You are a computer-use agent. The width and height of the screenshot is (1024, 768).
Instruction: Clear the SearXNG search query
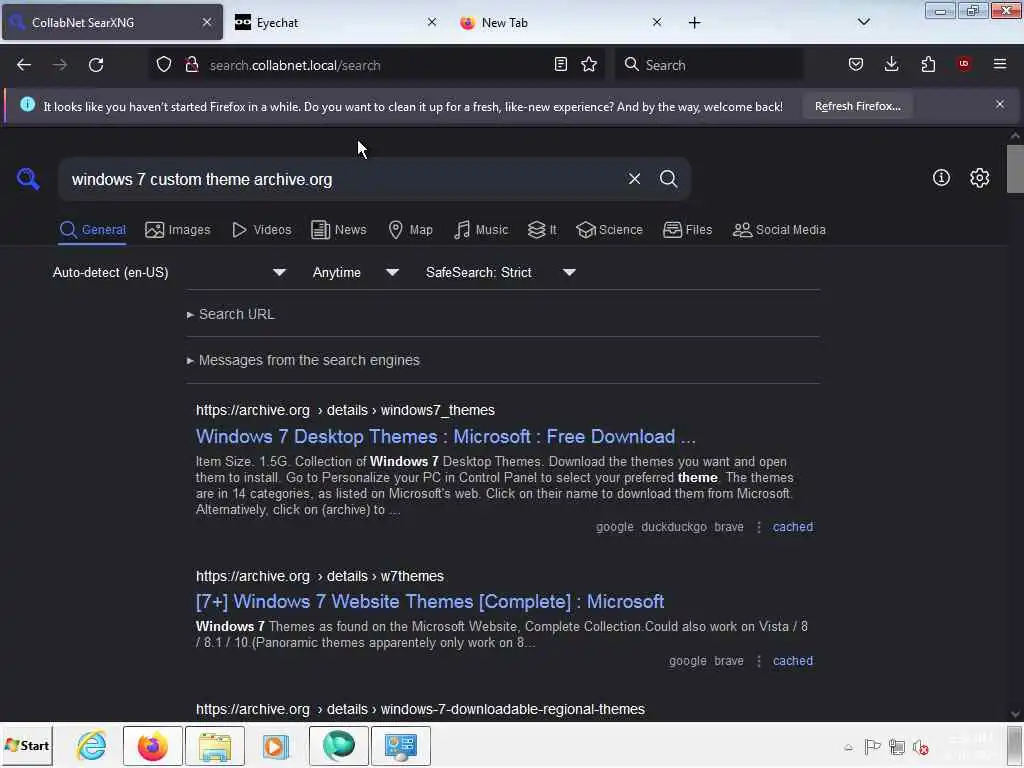point(634,178)
